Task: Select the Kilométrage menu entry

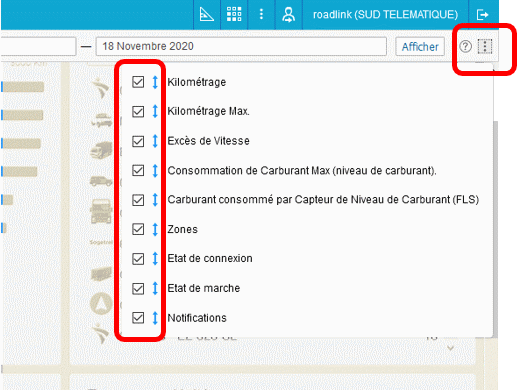Action: [197, 82]
